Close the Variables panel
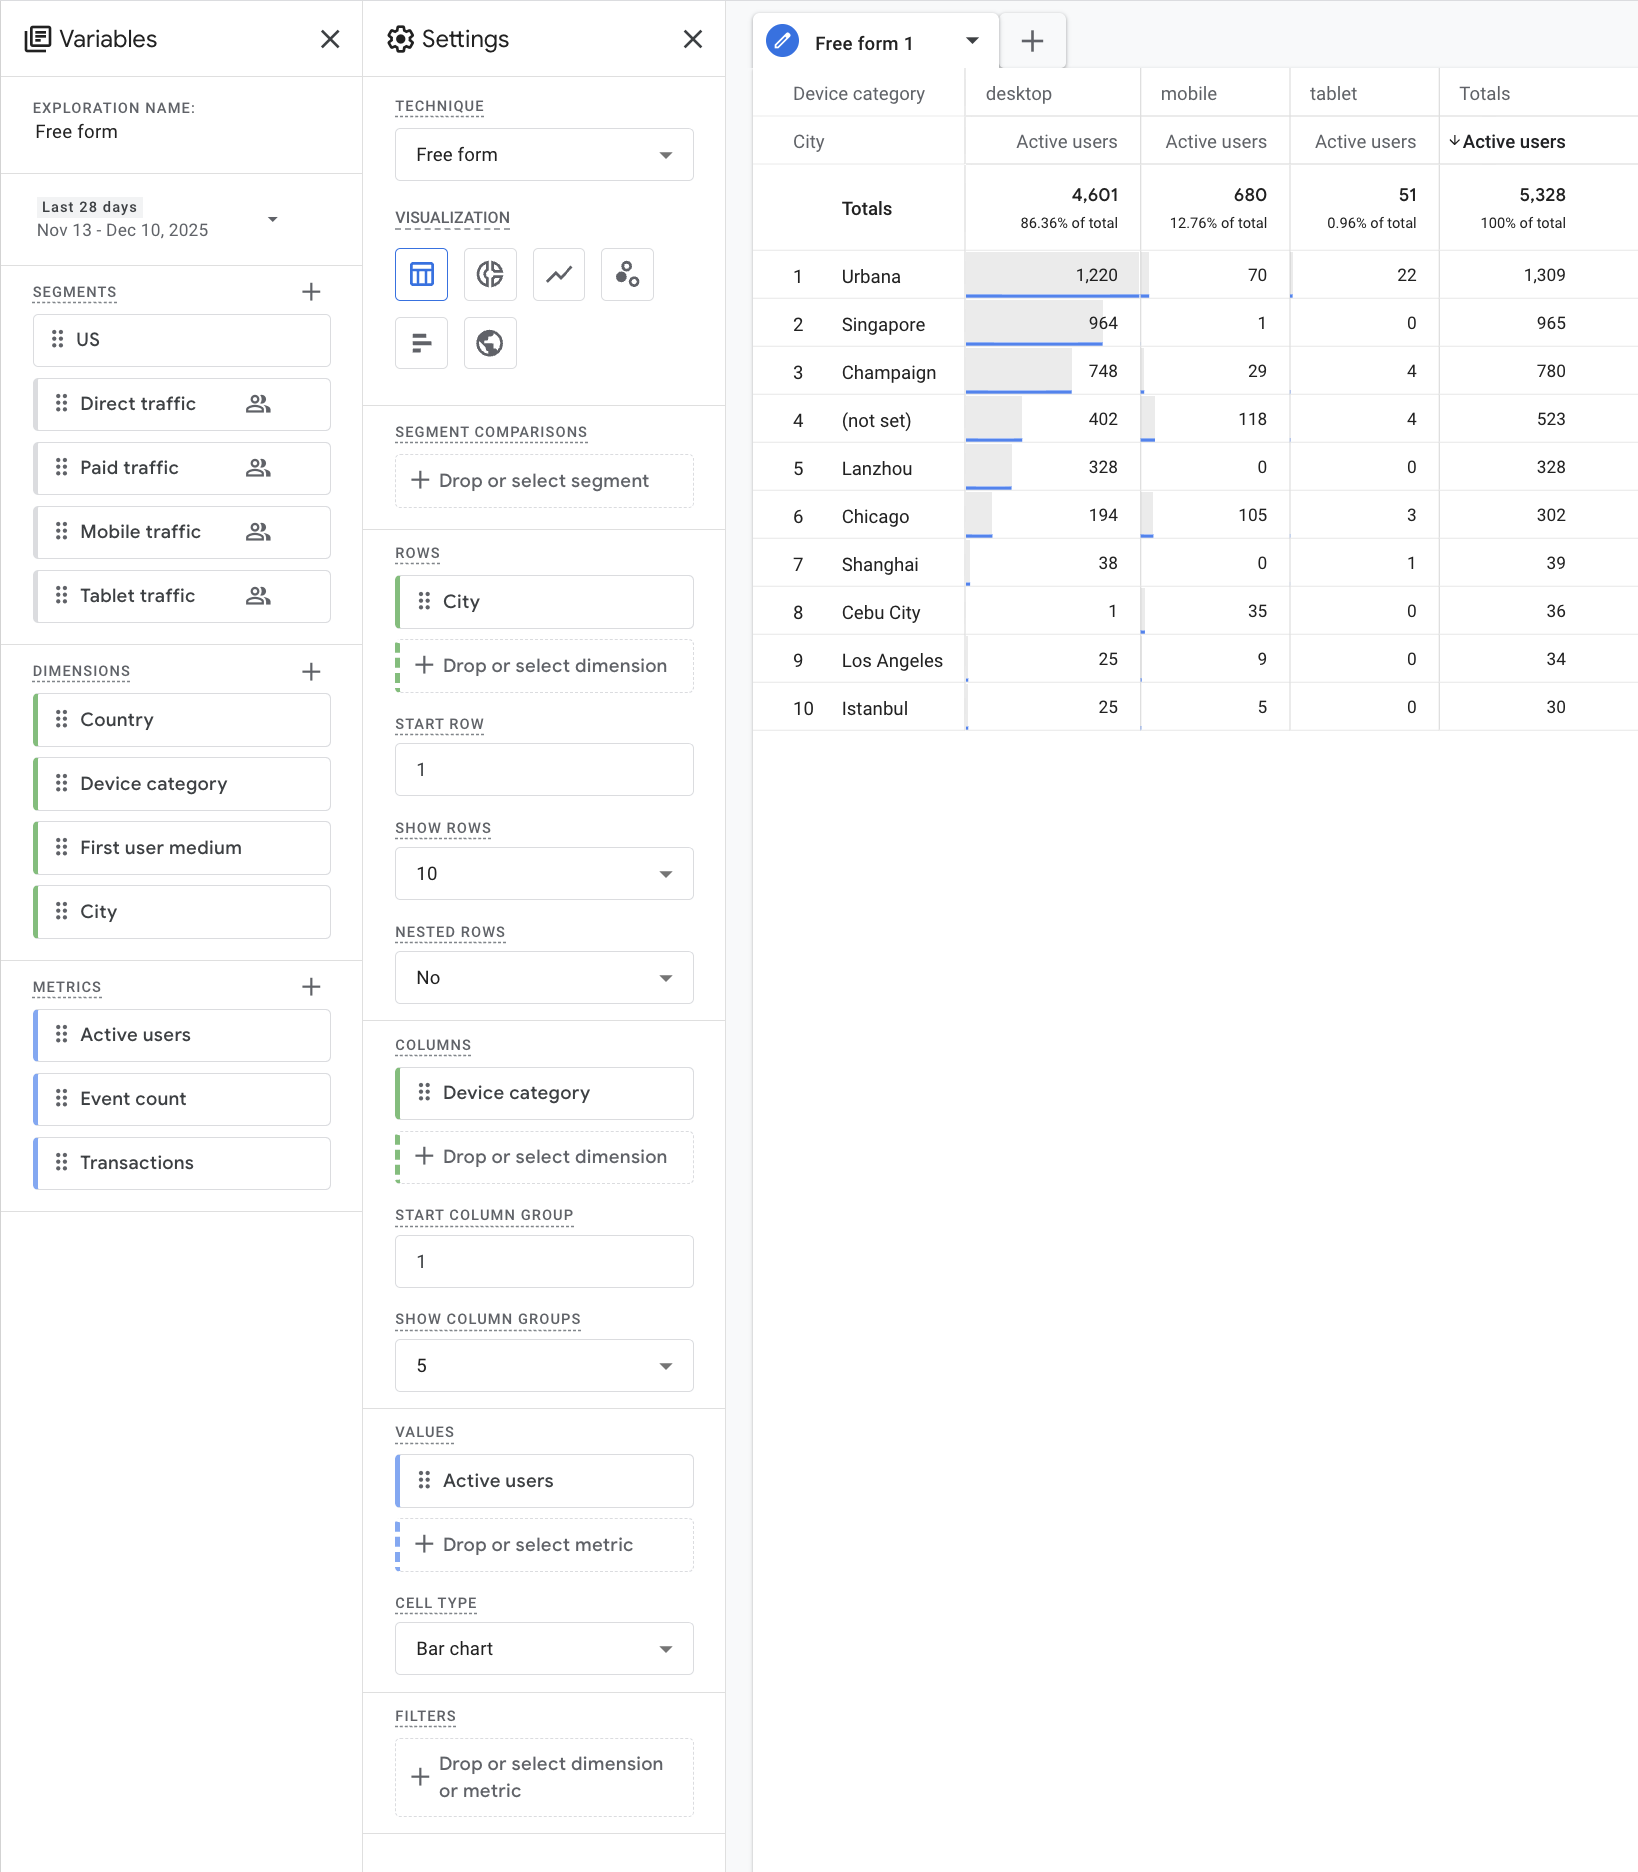The image size is (1638, 1872). click(330, 39)
